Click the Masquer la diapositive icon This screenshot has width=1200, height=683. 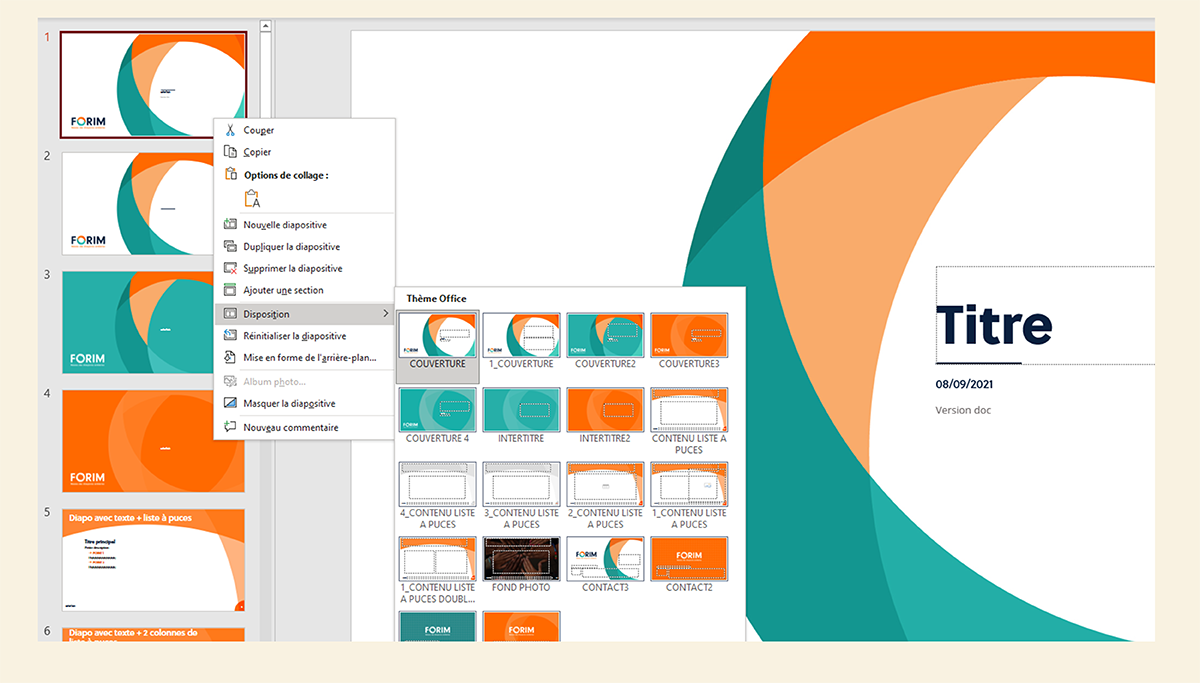230,404
